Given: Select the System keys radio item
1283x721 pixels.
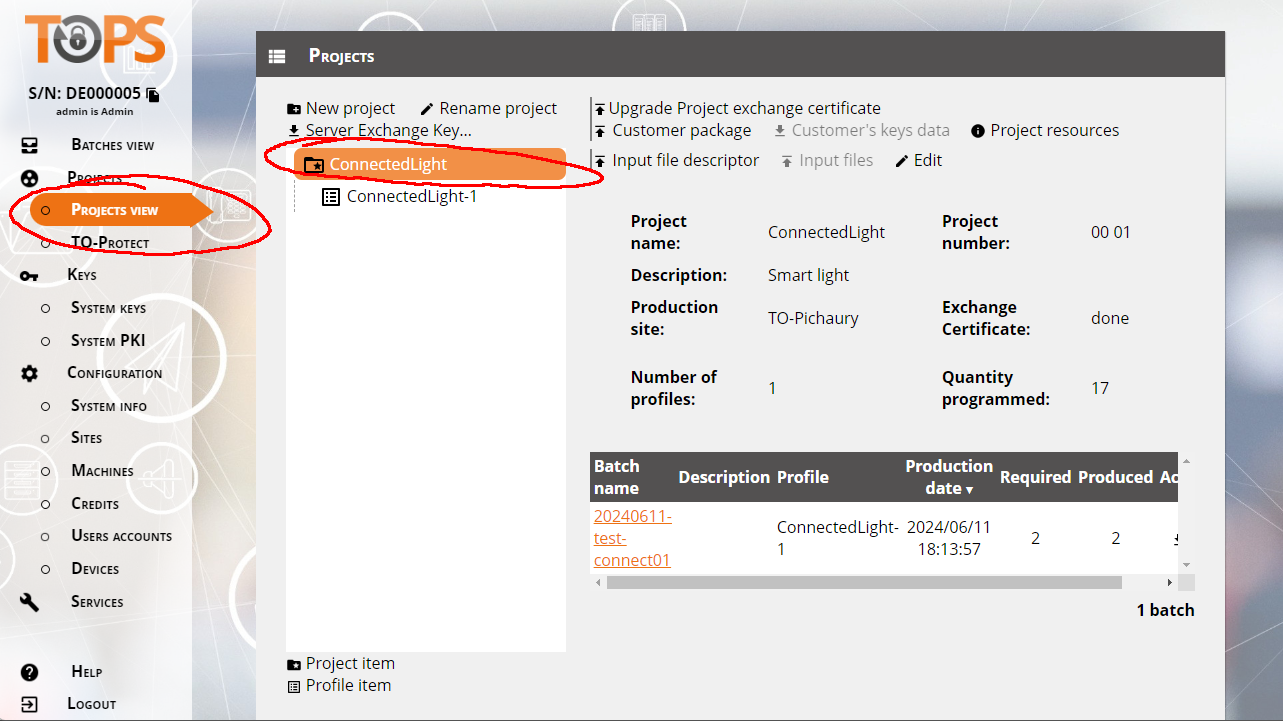Looking at the screenshot, I should (45, 308).
